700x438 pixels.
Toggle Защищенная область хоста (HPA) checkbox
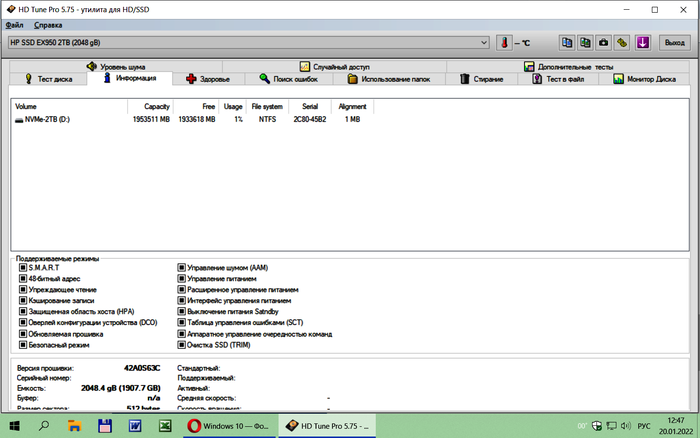click(x=23, y=311)
